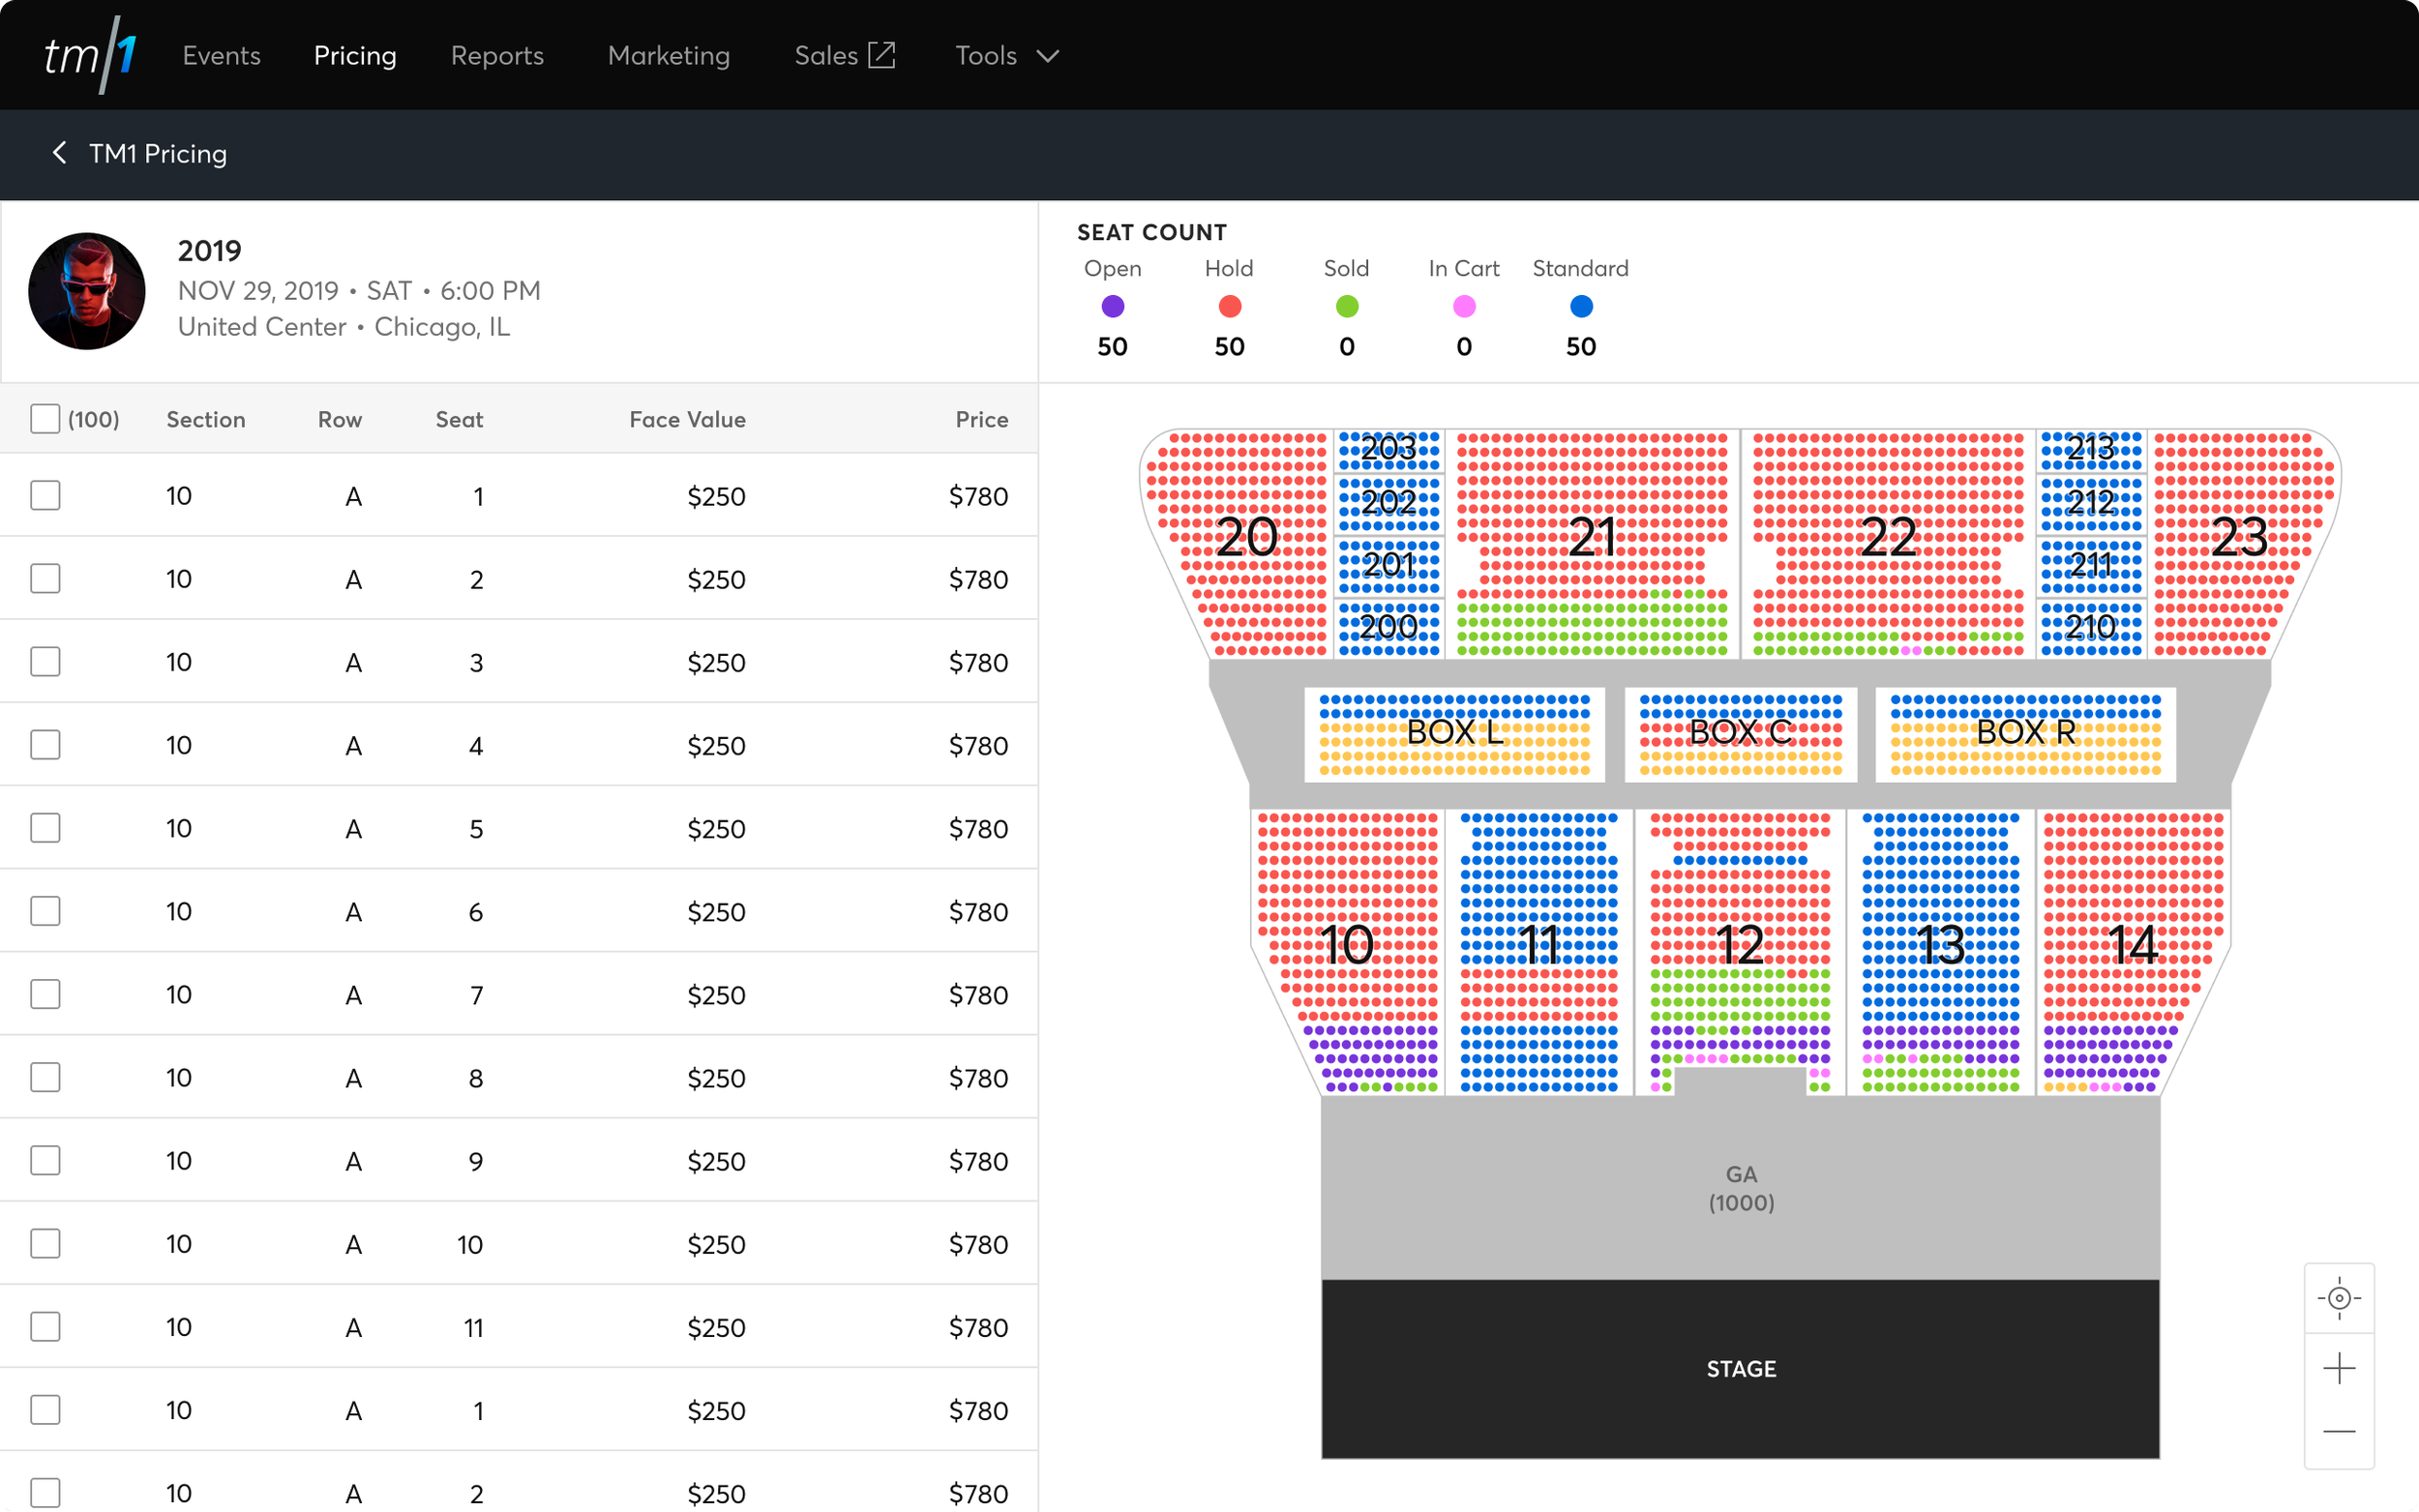The width and height of the screenshot is (2419, 1512).
Task: Toggle the select-all (100) checkbox
Action: tap(45, 419)
